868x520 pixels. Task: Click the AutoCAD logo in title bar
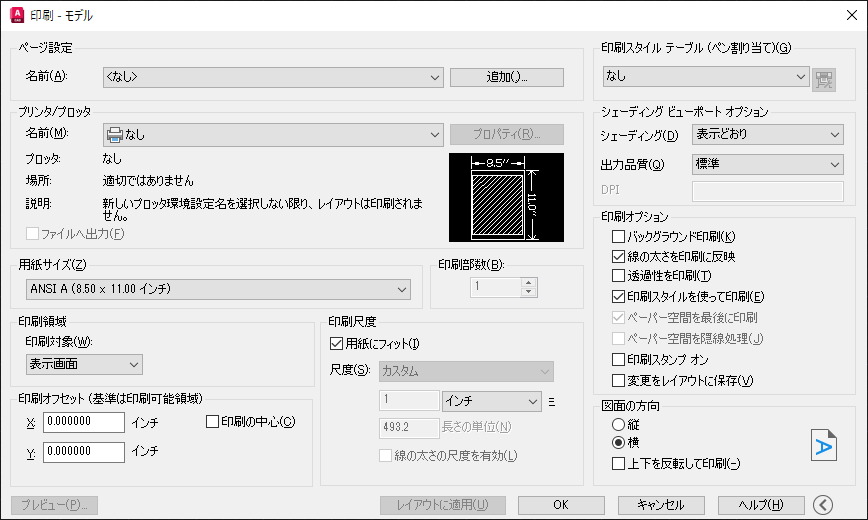tap(17, 16)
